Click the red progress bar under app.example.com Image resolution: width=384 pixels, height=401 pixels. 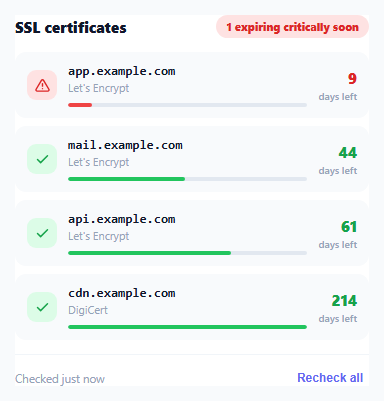point(80,105)
